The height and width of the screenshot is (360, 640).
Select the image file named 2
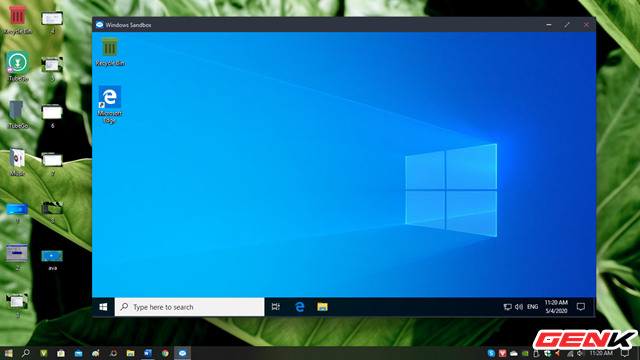(x=17, y=257)
